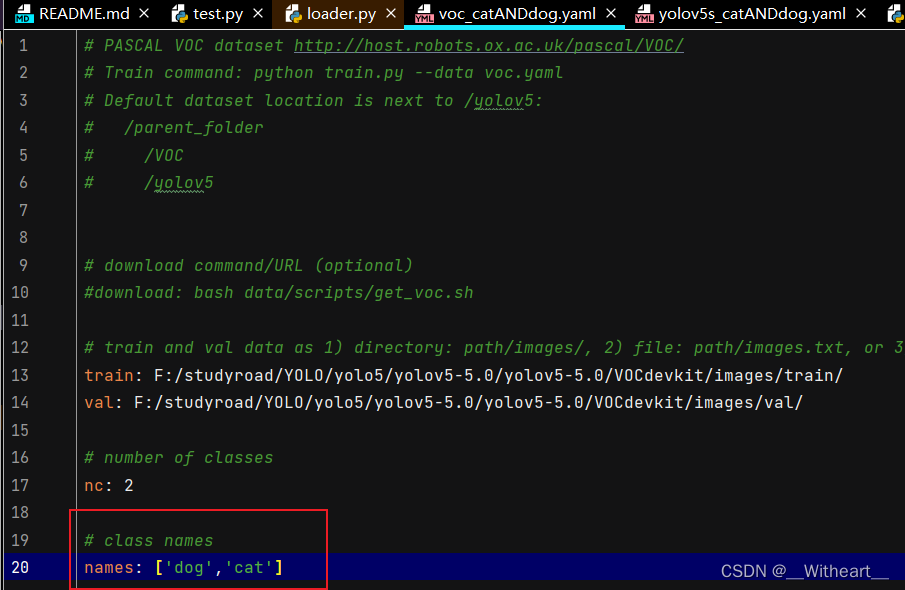Click the val images path value

pos(468,402)
